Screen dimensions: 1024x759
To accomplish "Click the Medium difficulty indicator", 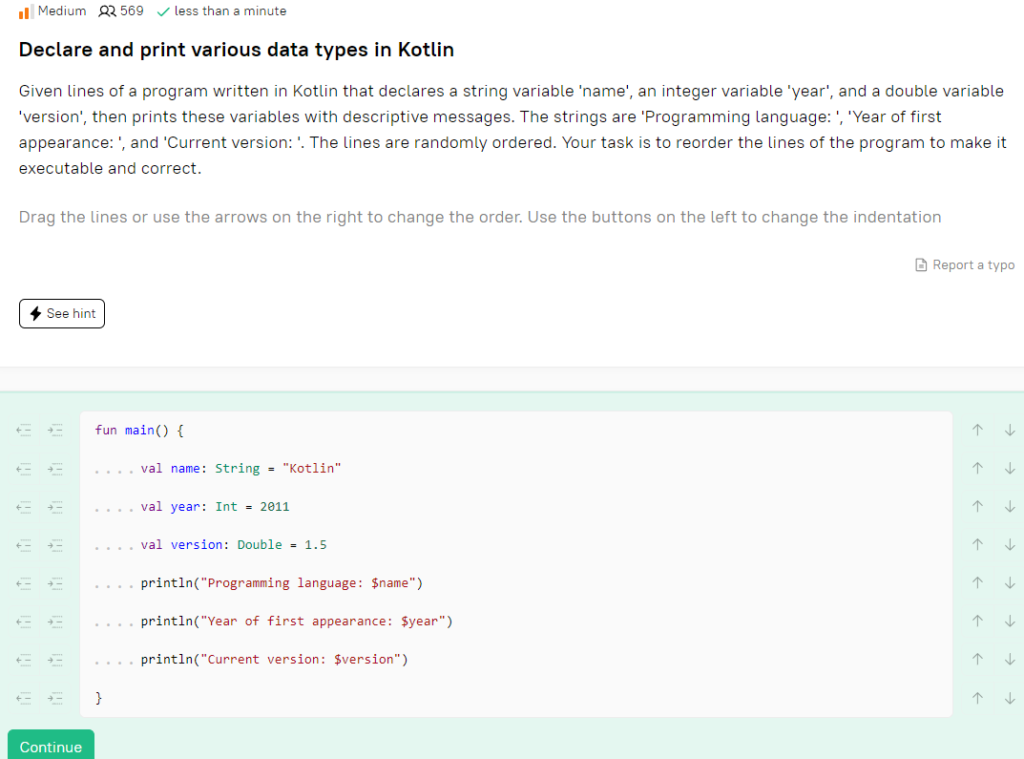I will click(x=53, y=11).
